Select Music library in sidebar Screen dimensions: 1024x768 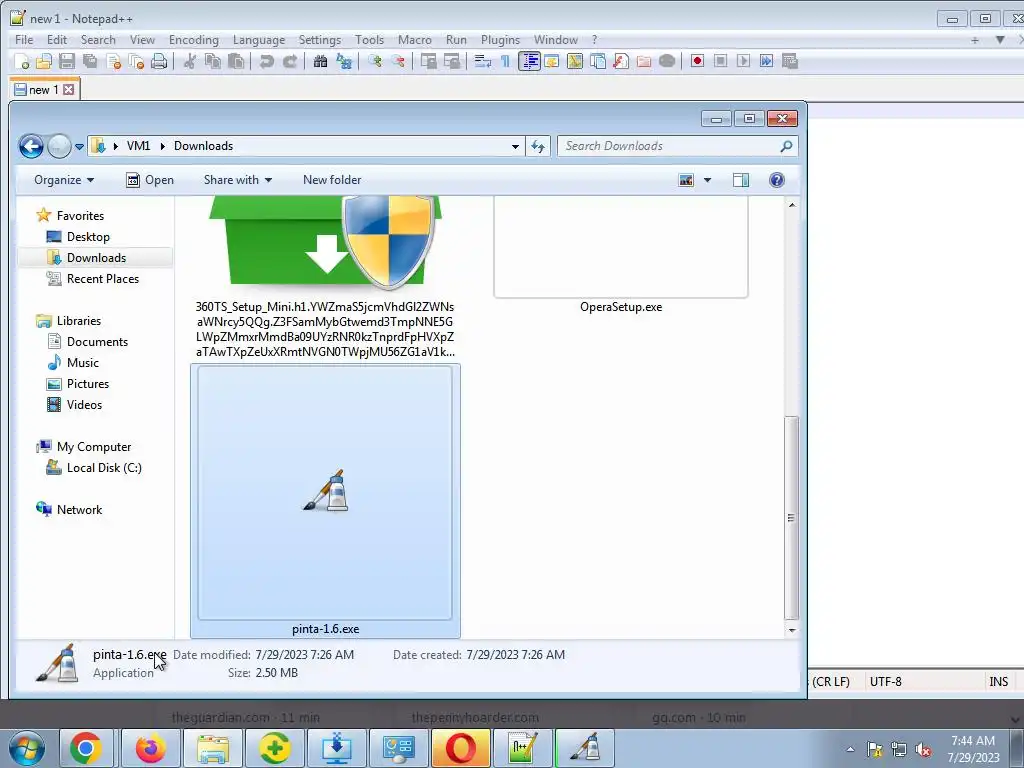(x=82, y=362)
